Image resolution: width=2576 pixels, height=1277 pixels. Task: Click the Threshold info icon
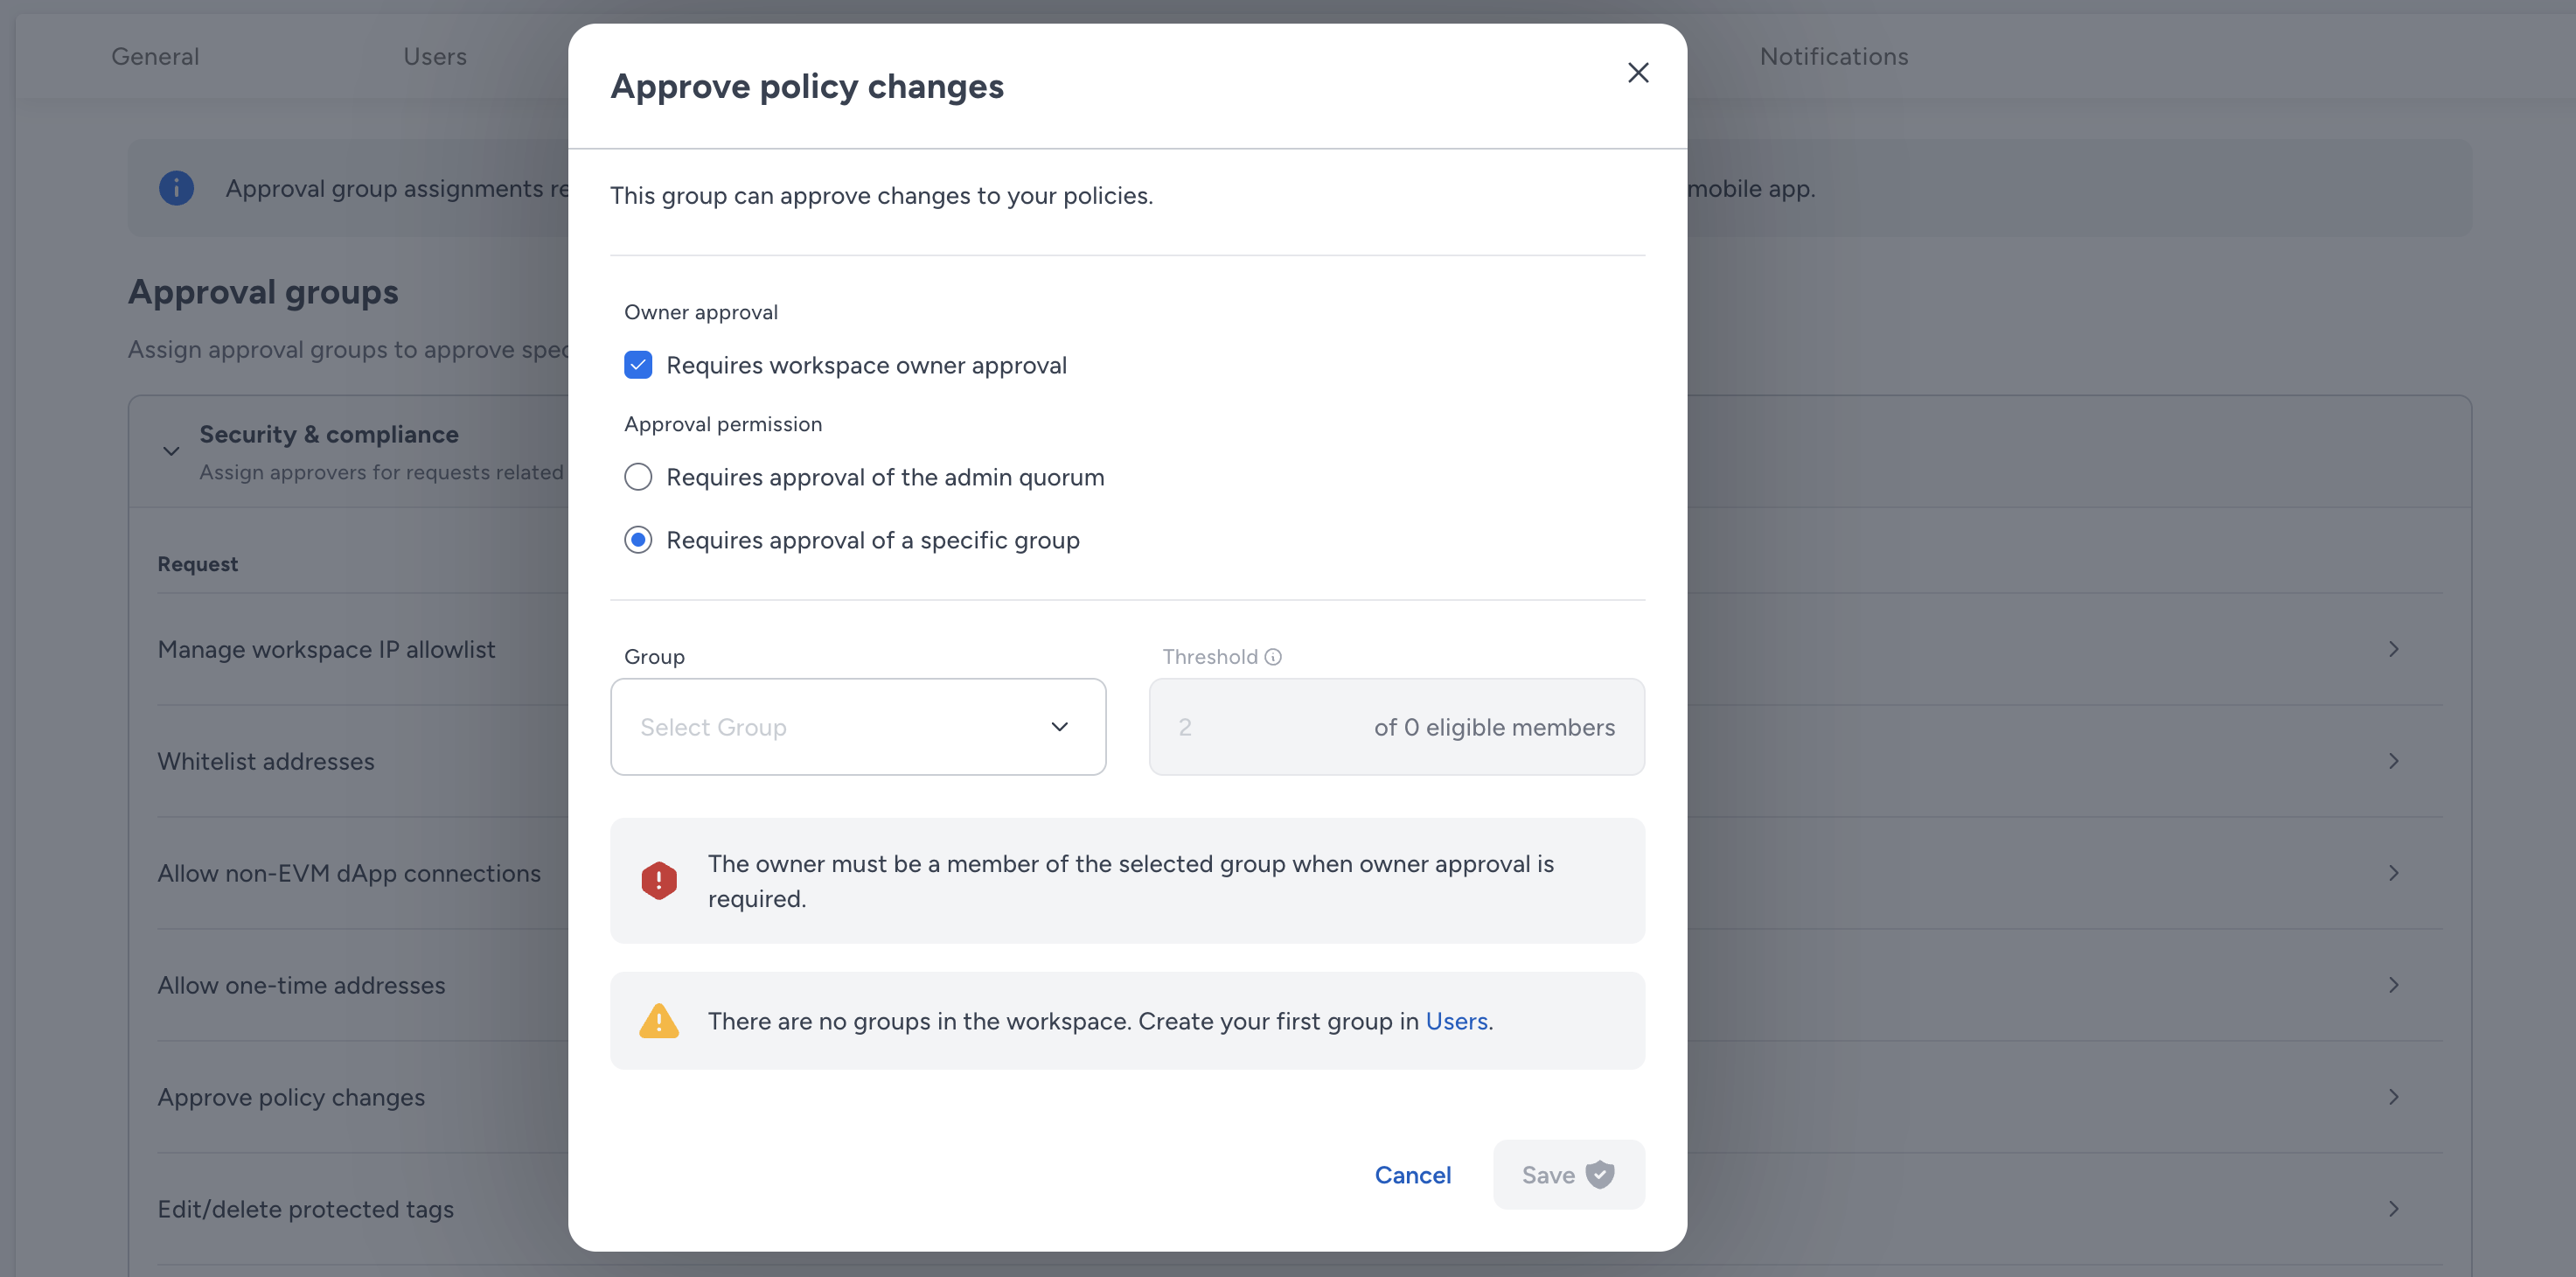point(1273,657)
